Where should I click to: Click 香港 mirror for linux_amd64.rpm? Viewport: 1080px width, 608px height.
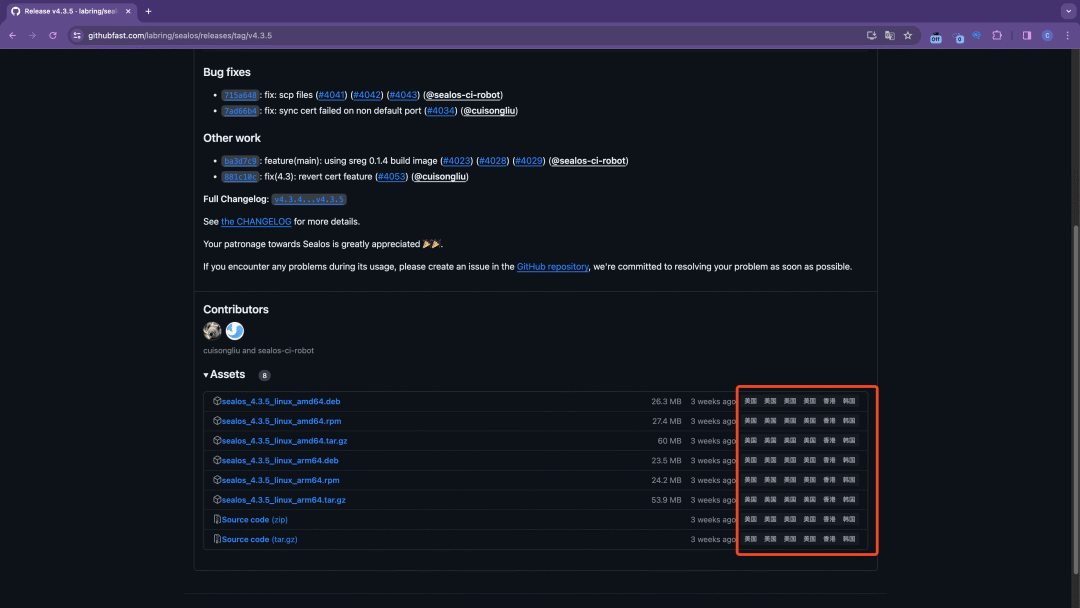(x=829, y=421)
